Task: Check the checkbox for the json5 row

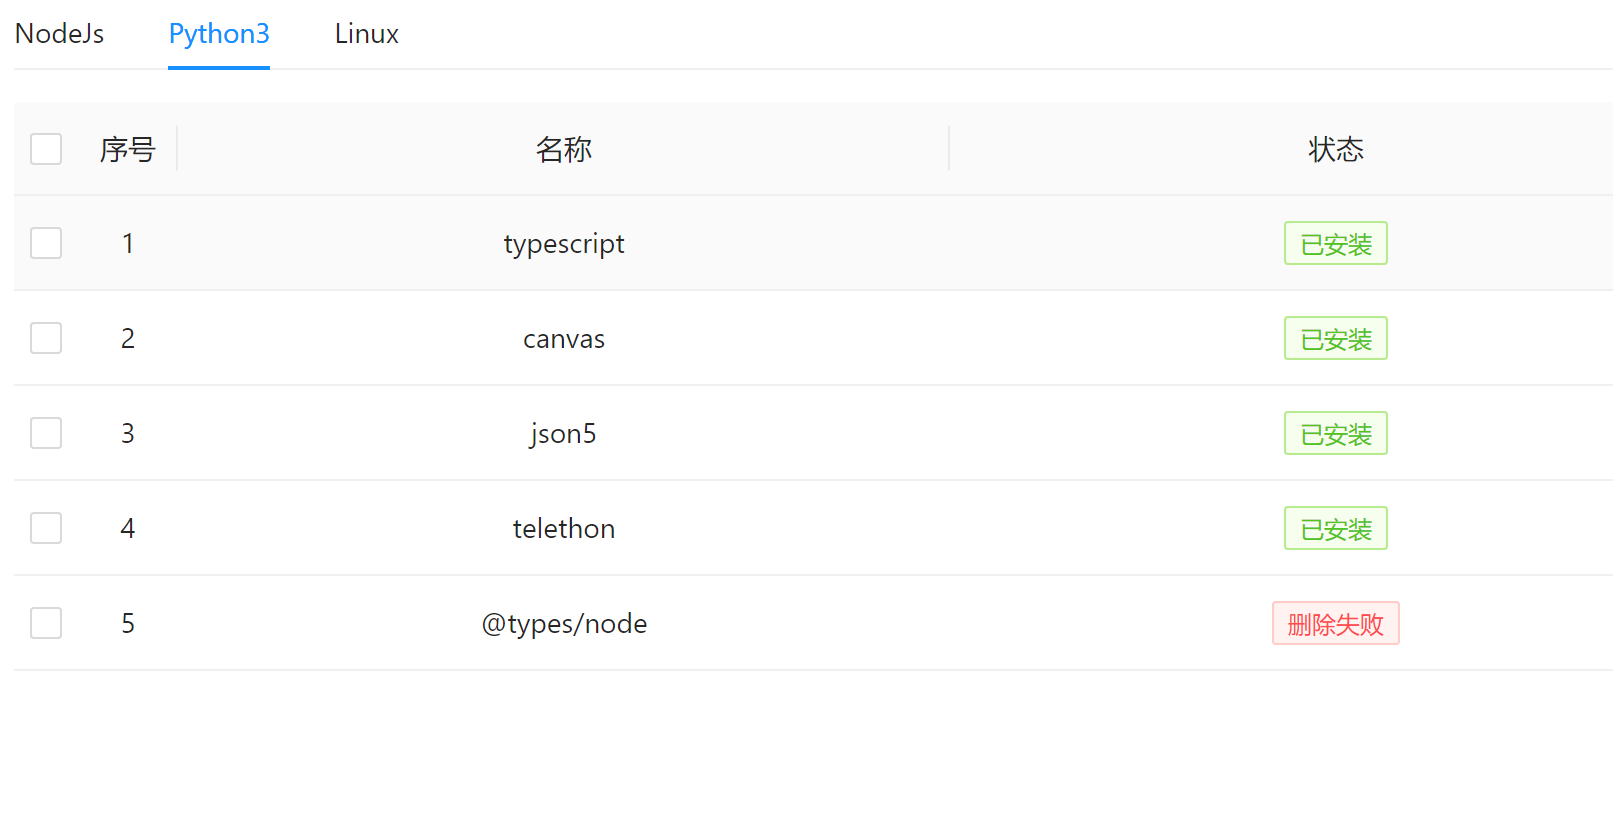Action: tap(45, 432)
